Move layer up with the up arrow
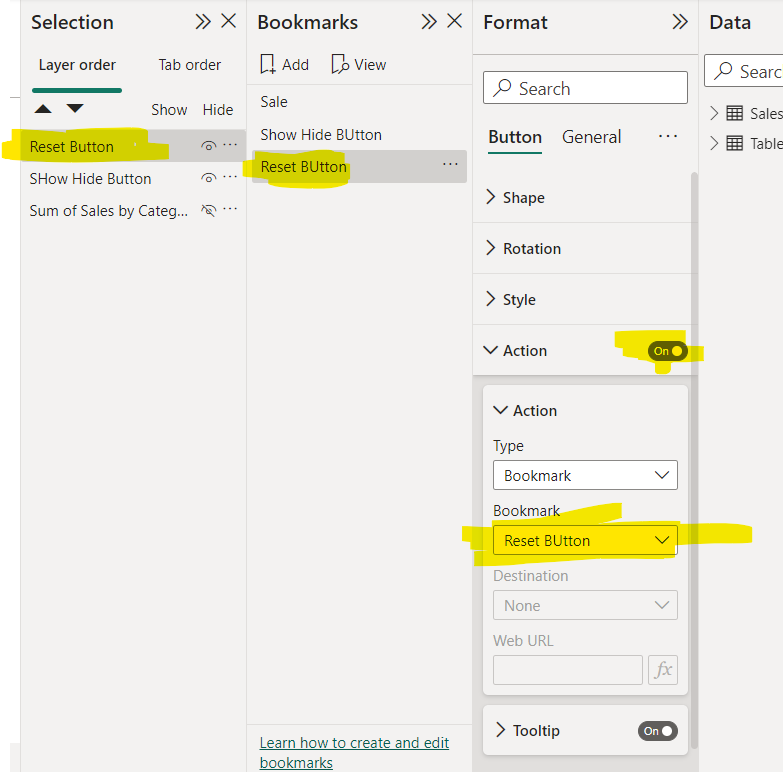Screen dimensions: 783x772 [x=43, y=109]
